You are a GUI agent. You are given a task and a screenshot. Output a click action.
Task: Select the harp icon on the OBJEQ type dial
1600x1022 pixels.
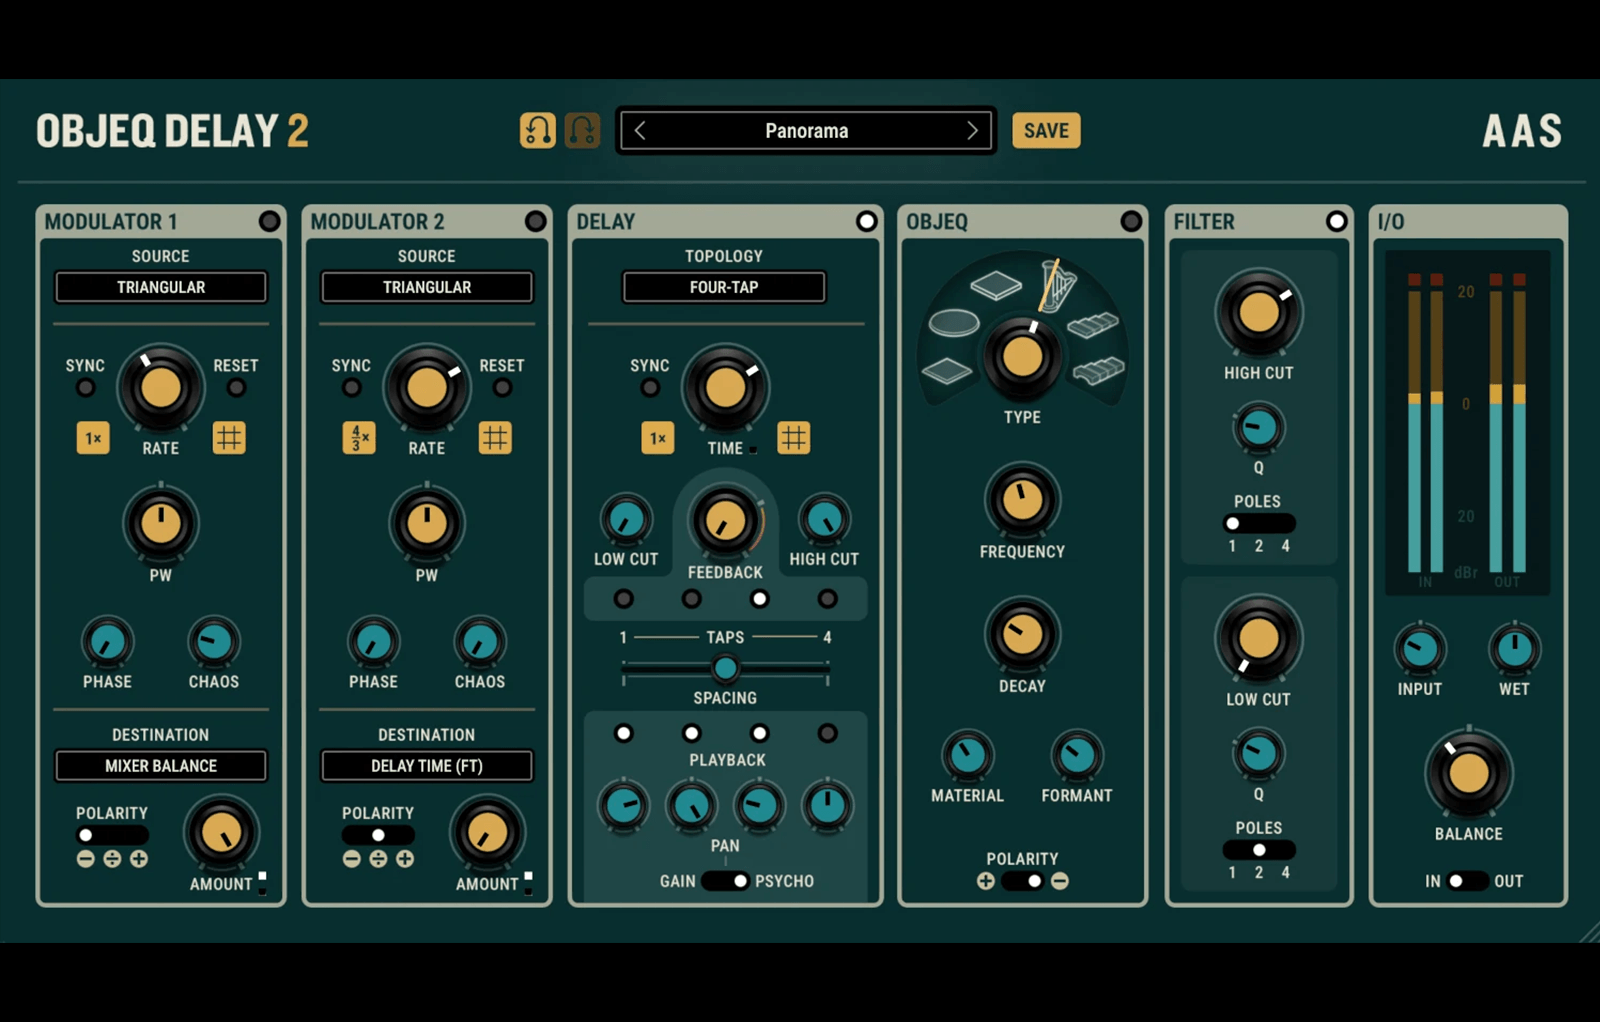click(x=1058, y=287)
